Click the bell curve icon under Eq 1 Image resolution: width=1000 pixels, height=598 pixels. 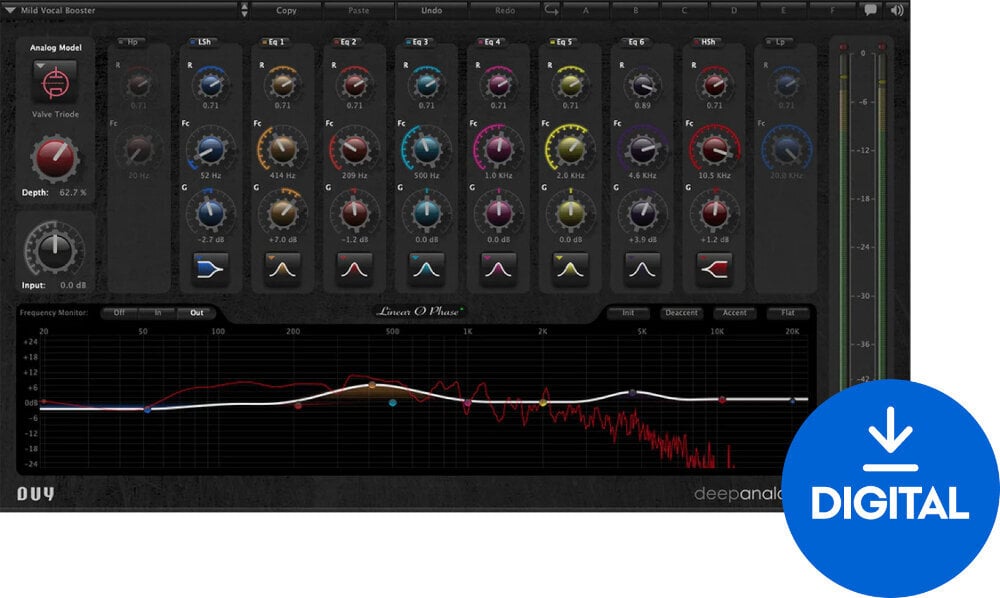(x=283, y=268)
